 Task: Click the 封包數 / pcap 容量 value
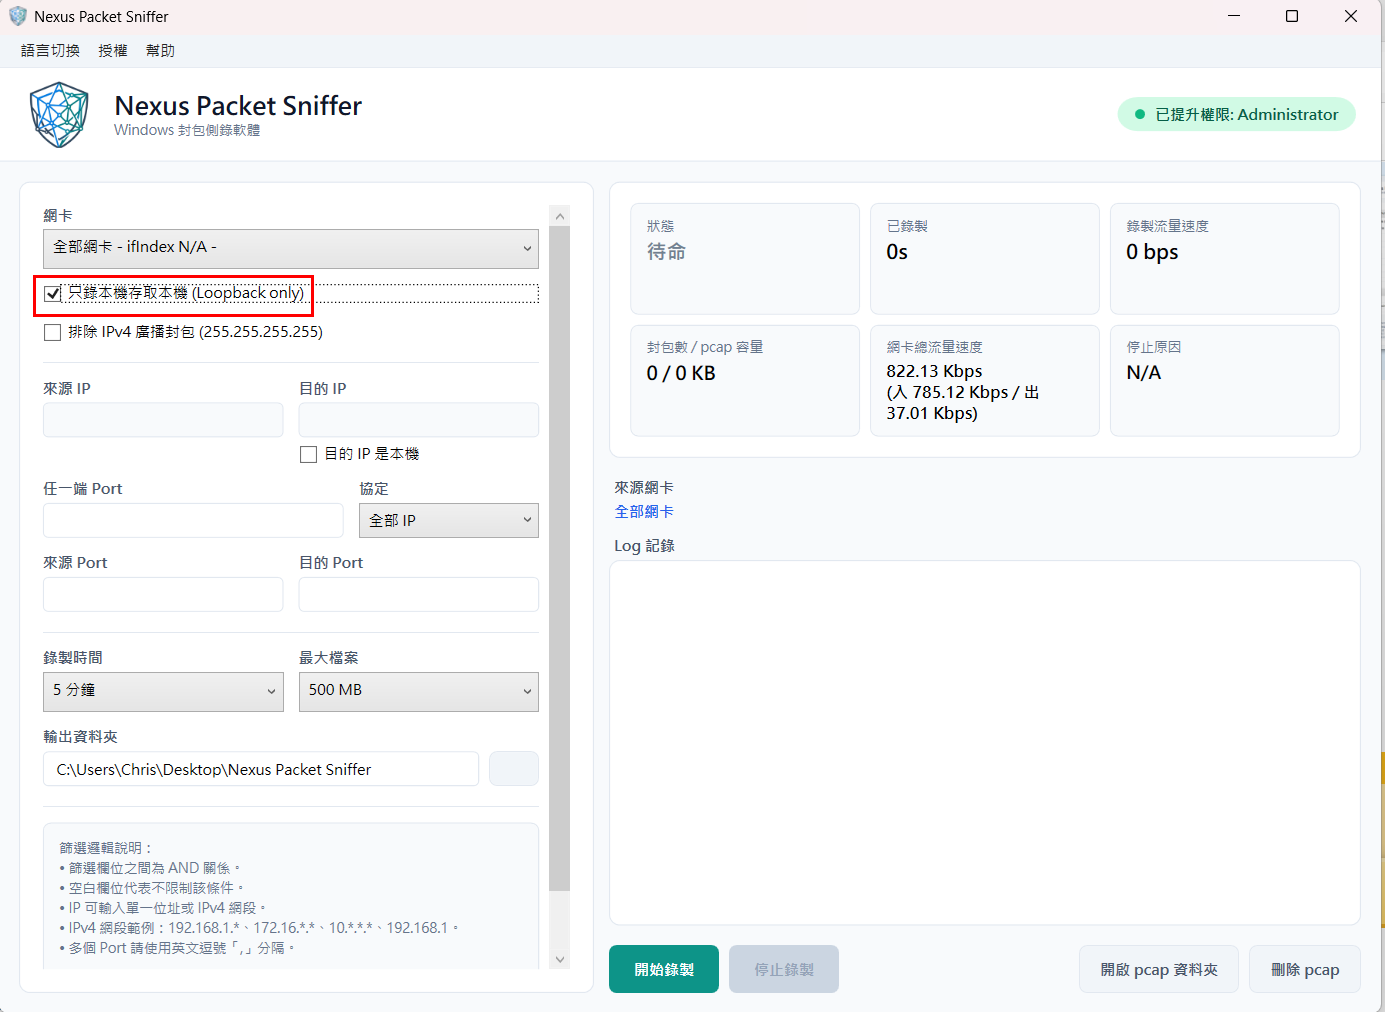pos(681,373)
